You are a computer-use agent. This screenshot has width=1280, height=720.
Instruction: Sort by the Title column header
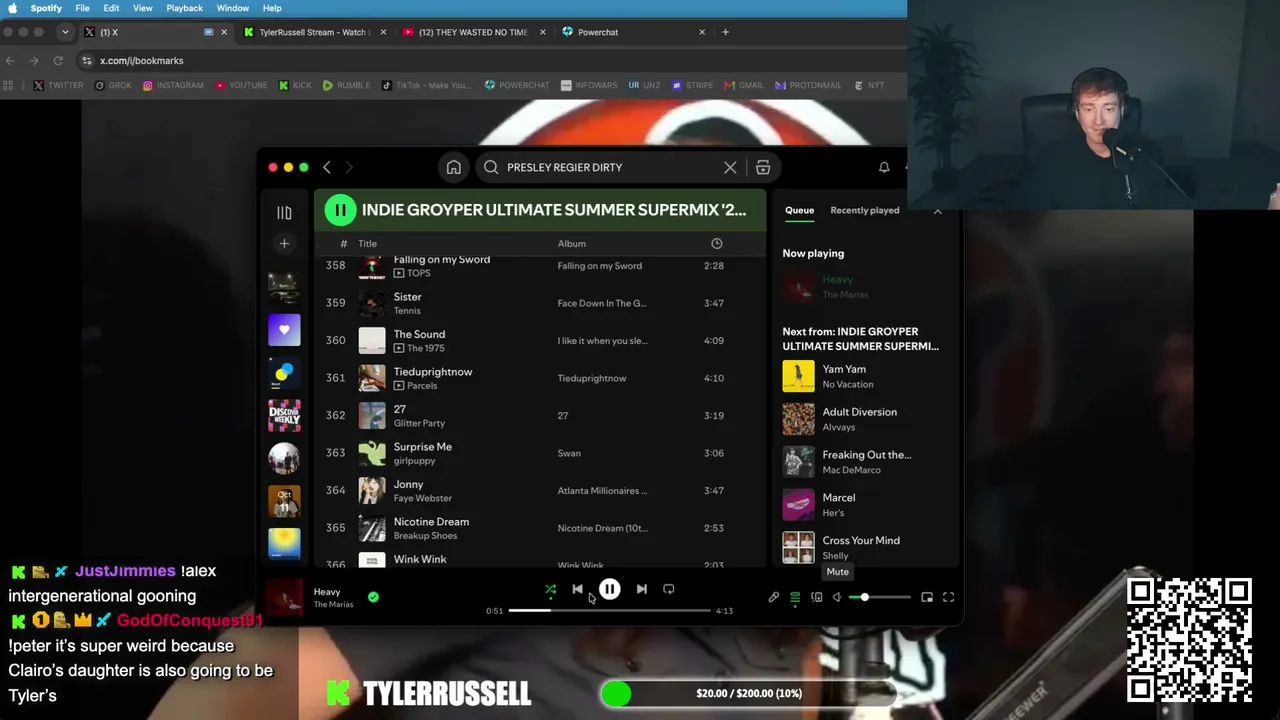[368, 244]
